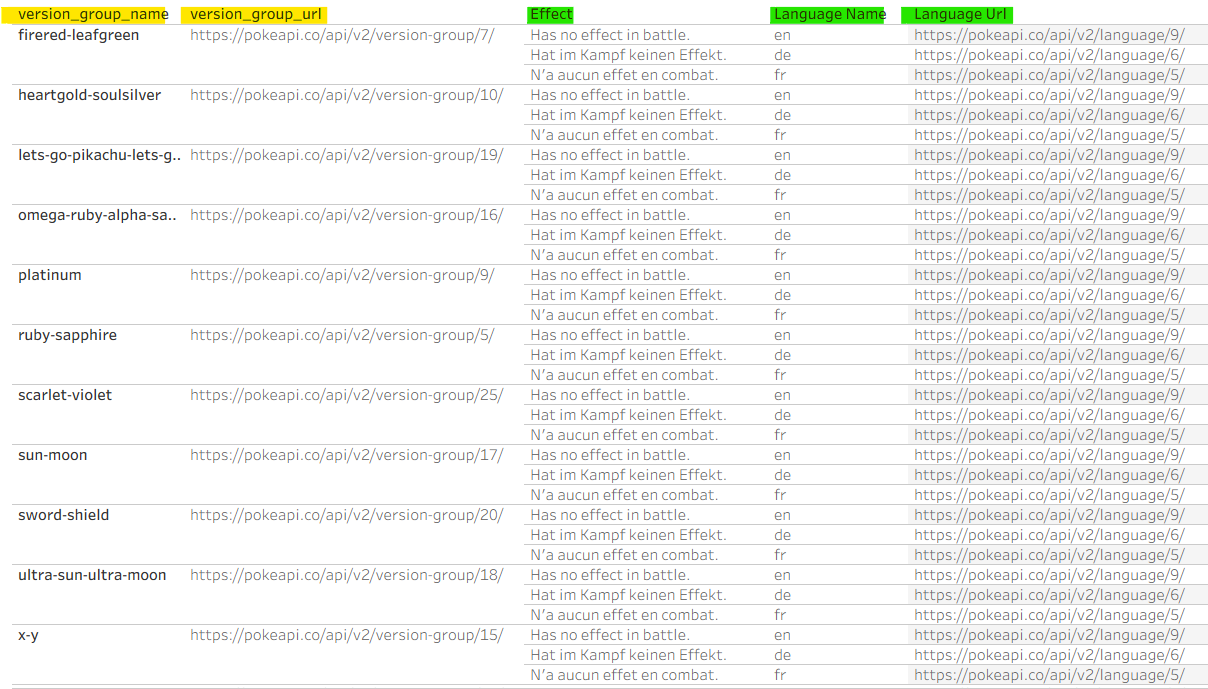This screenshot has height=689, width=1208.
Task: Click 'Hat im Kampf keinen Effekt.' under firered-leafgreen
Action: (628, 55)
